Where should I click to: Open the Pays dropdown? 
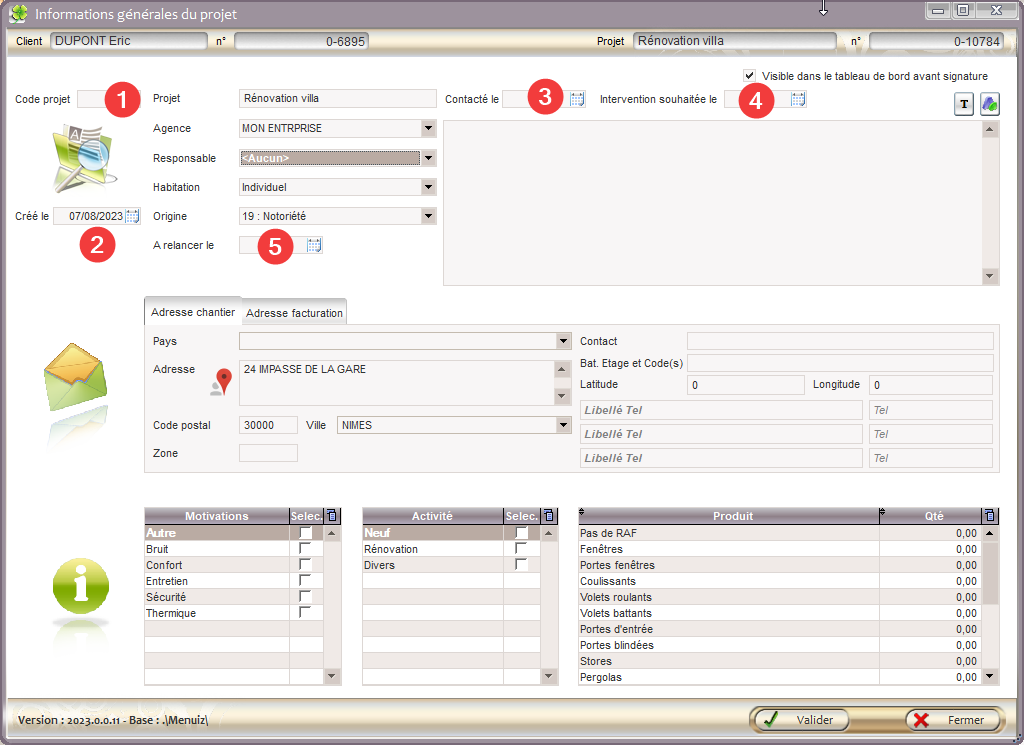(x=564, y=341)
